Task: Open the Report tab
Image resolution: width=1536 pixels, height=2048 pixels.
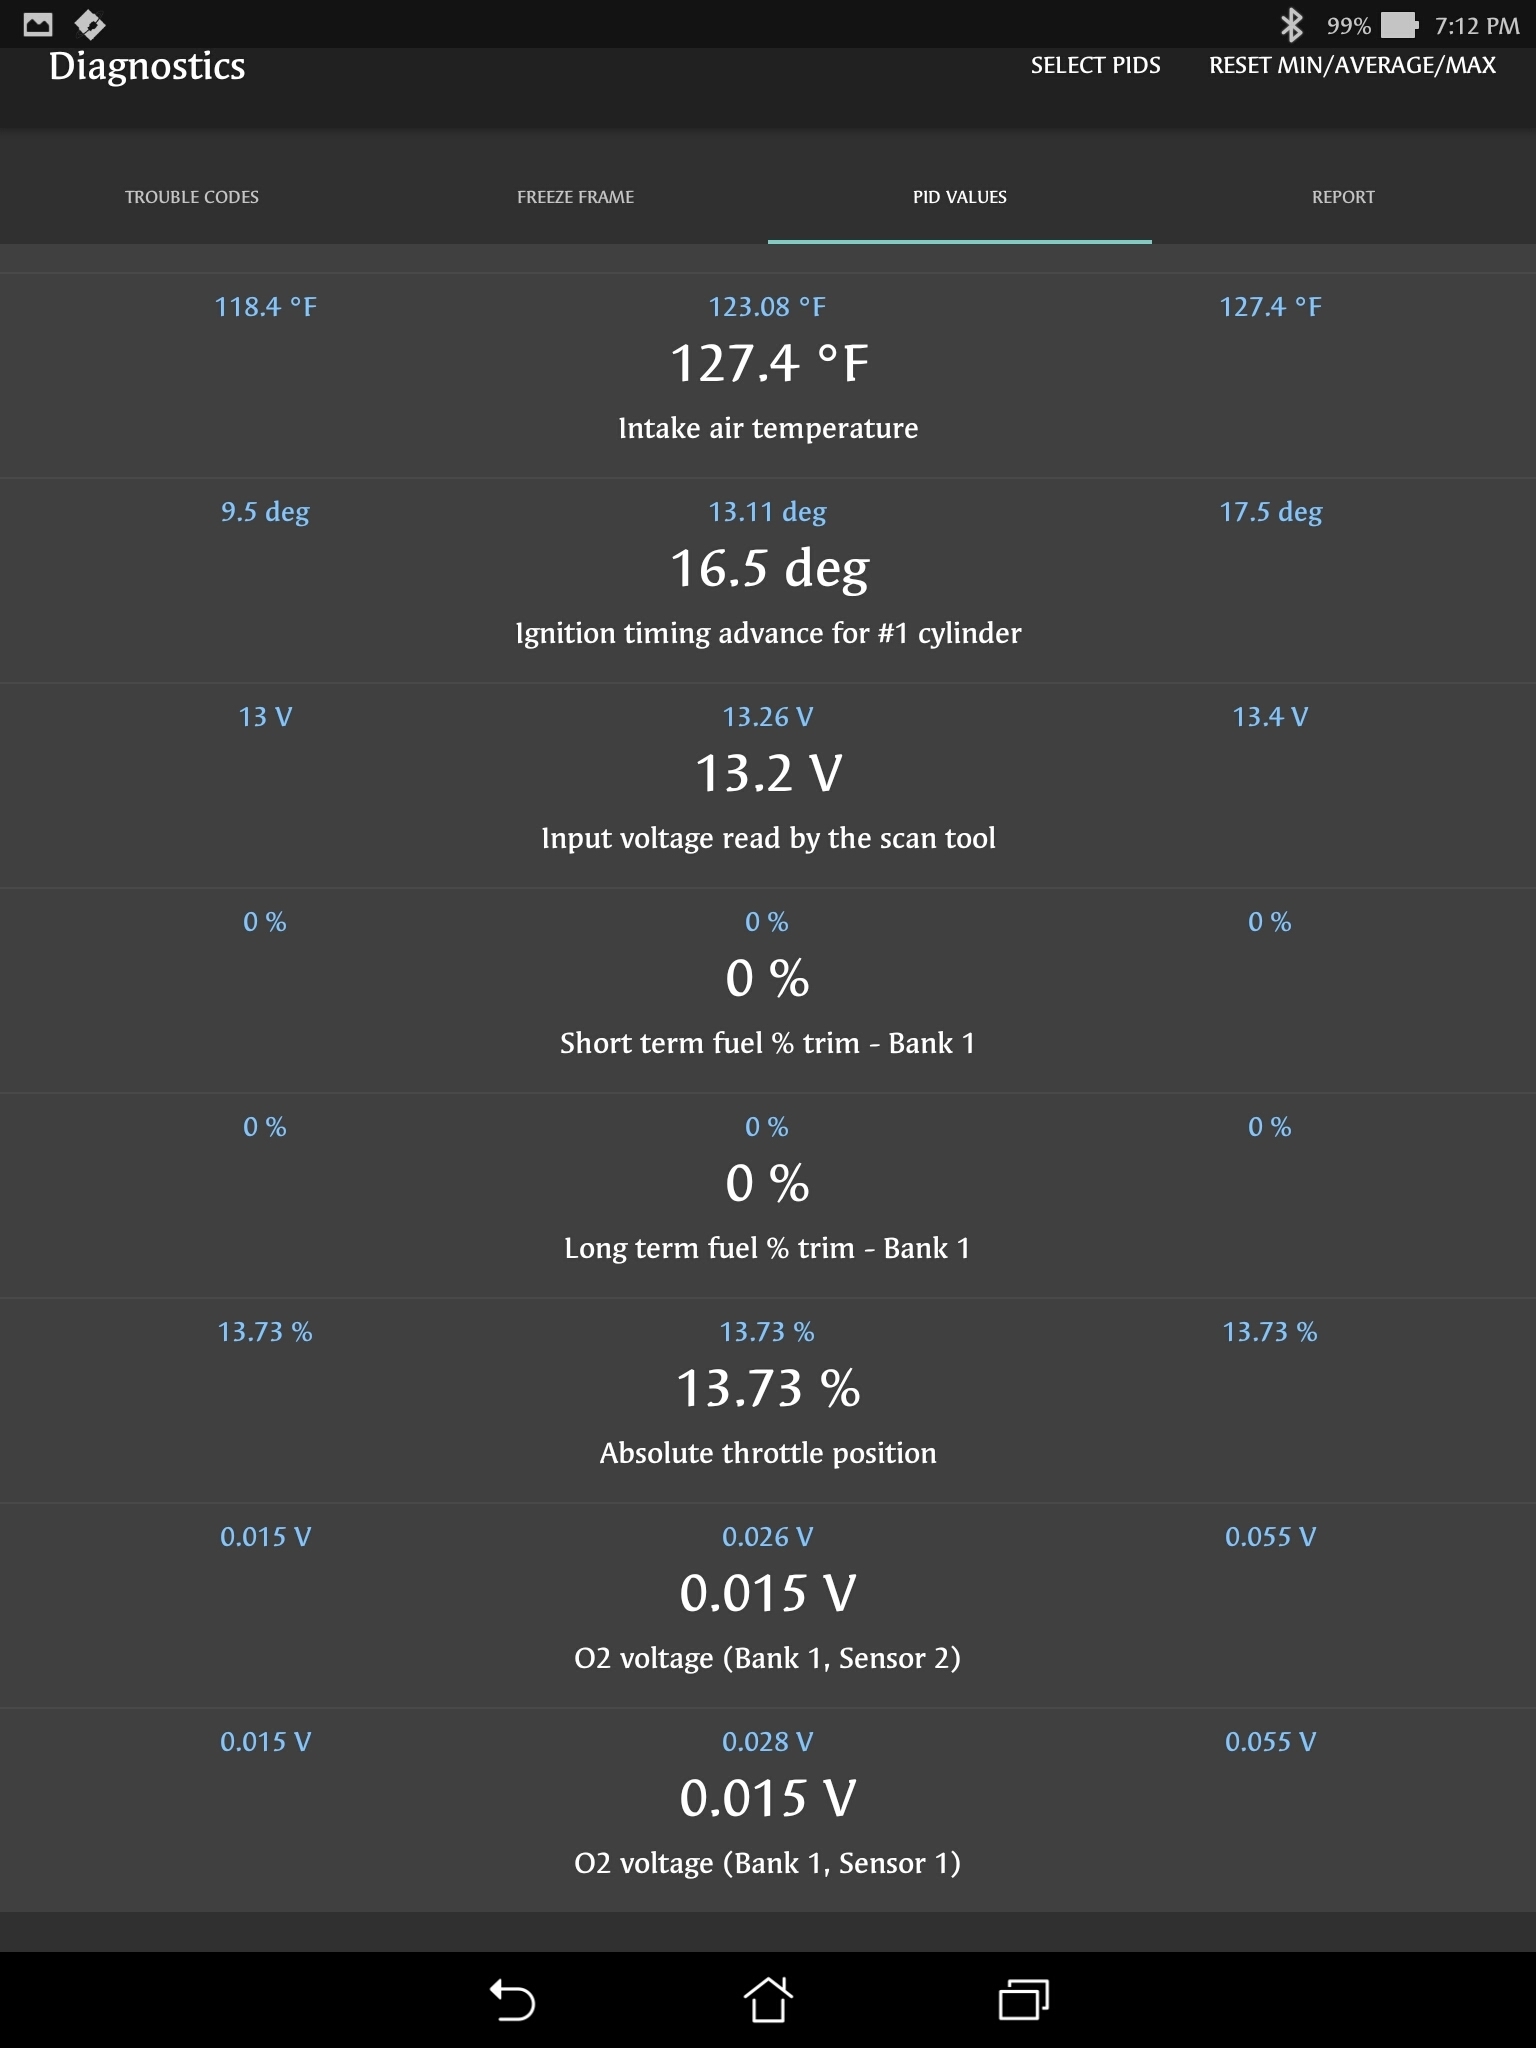Action: (1343, 197)
